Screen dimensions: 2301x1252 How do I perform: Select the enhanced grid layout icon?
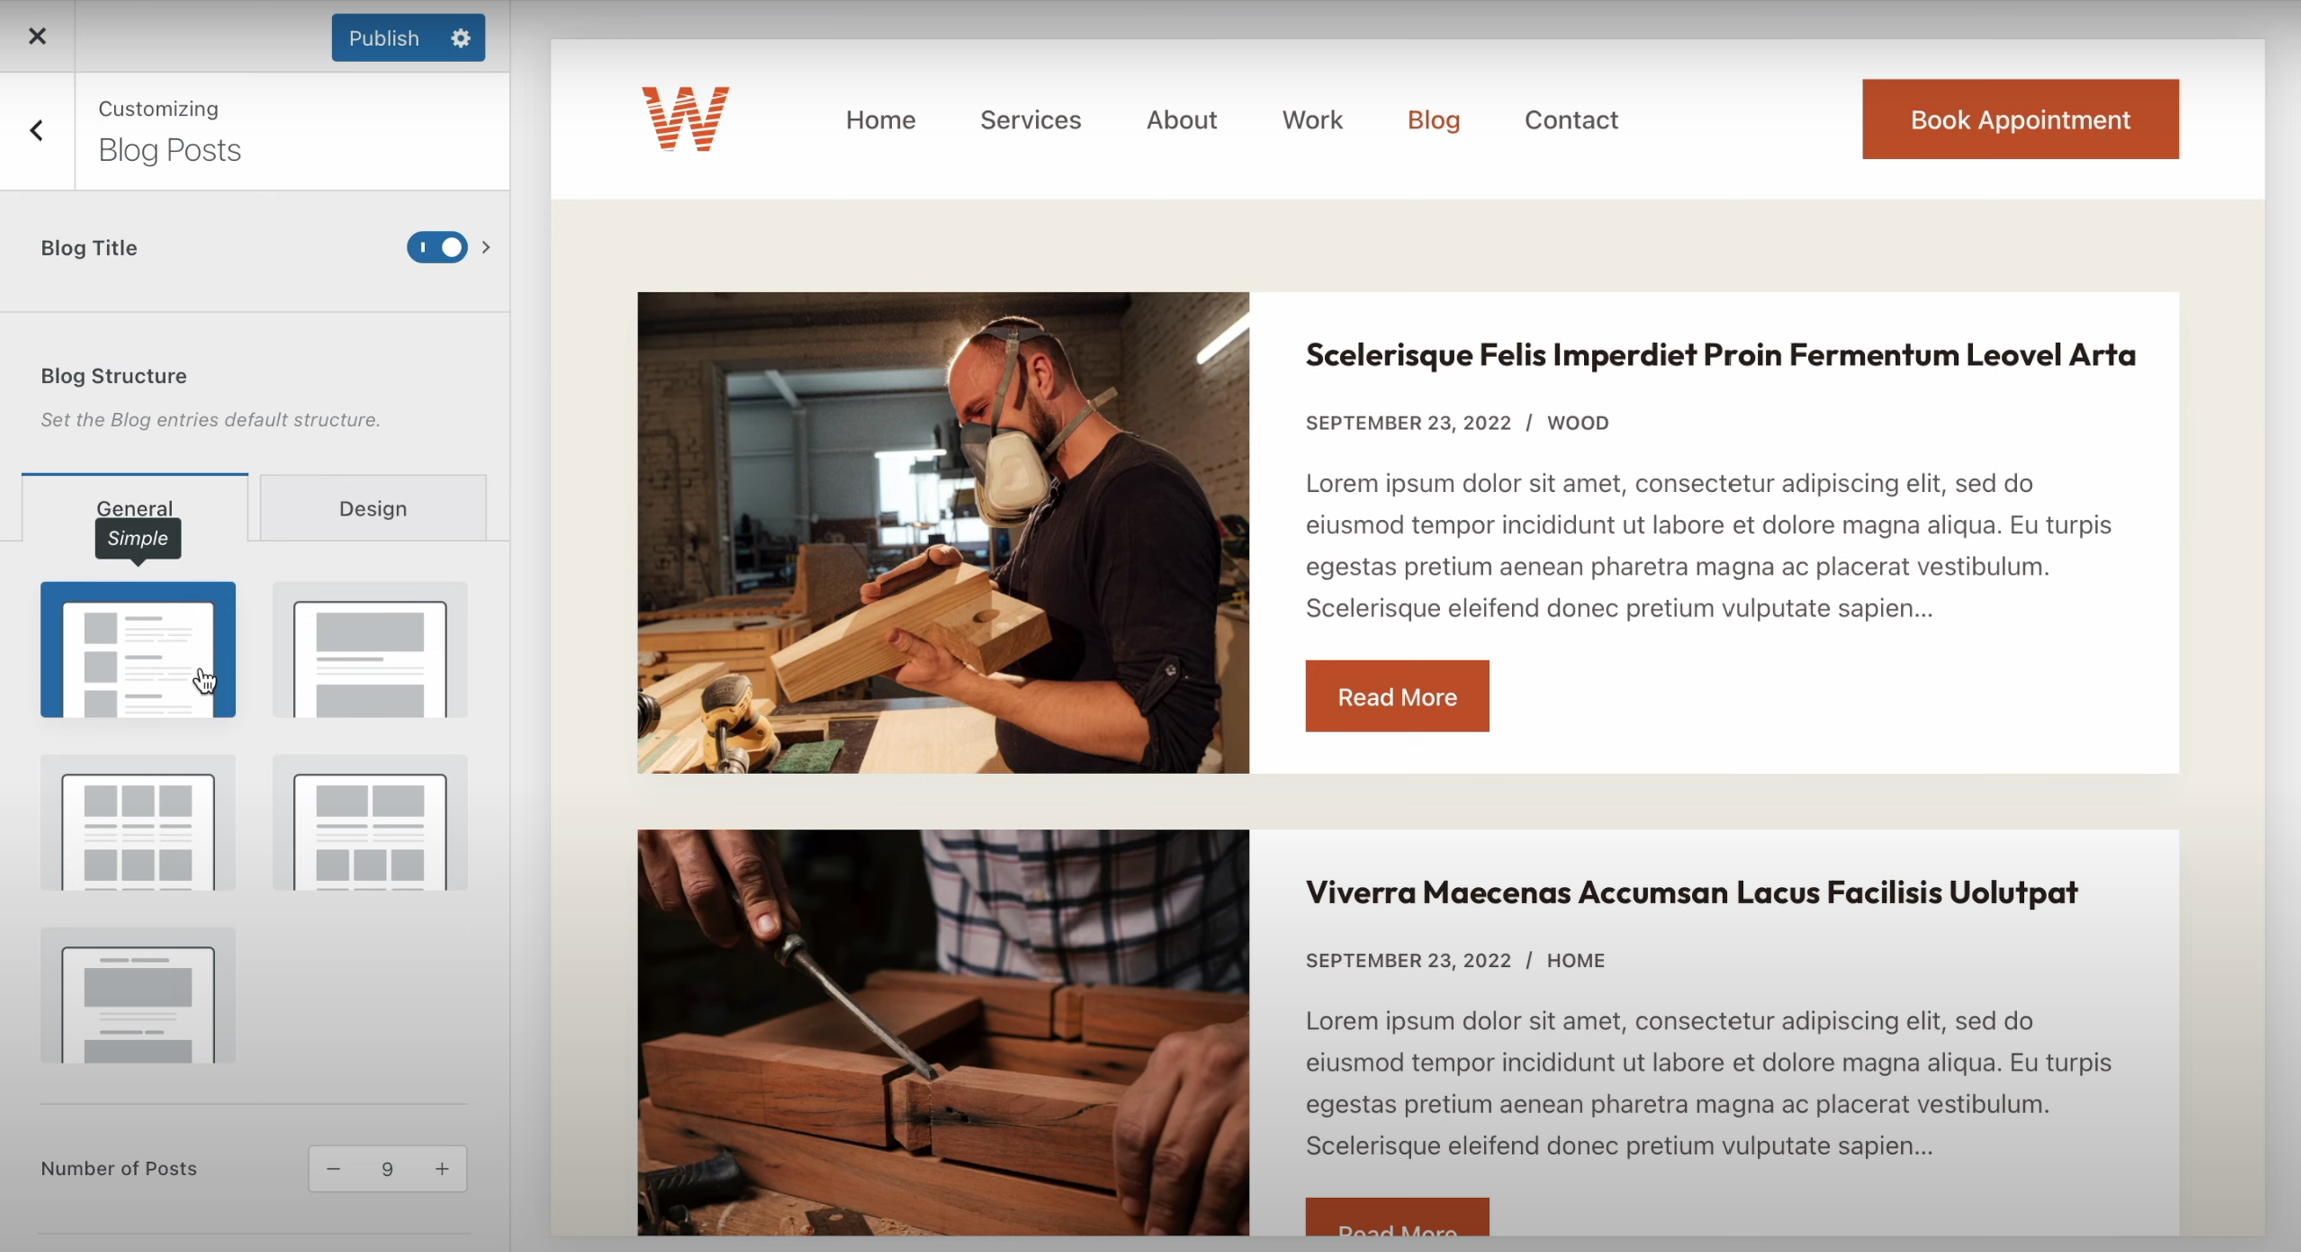click(x=370, y=823)
